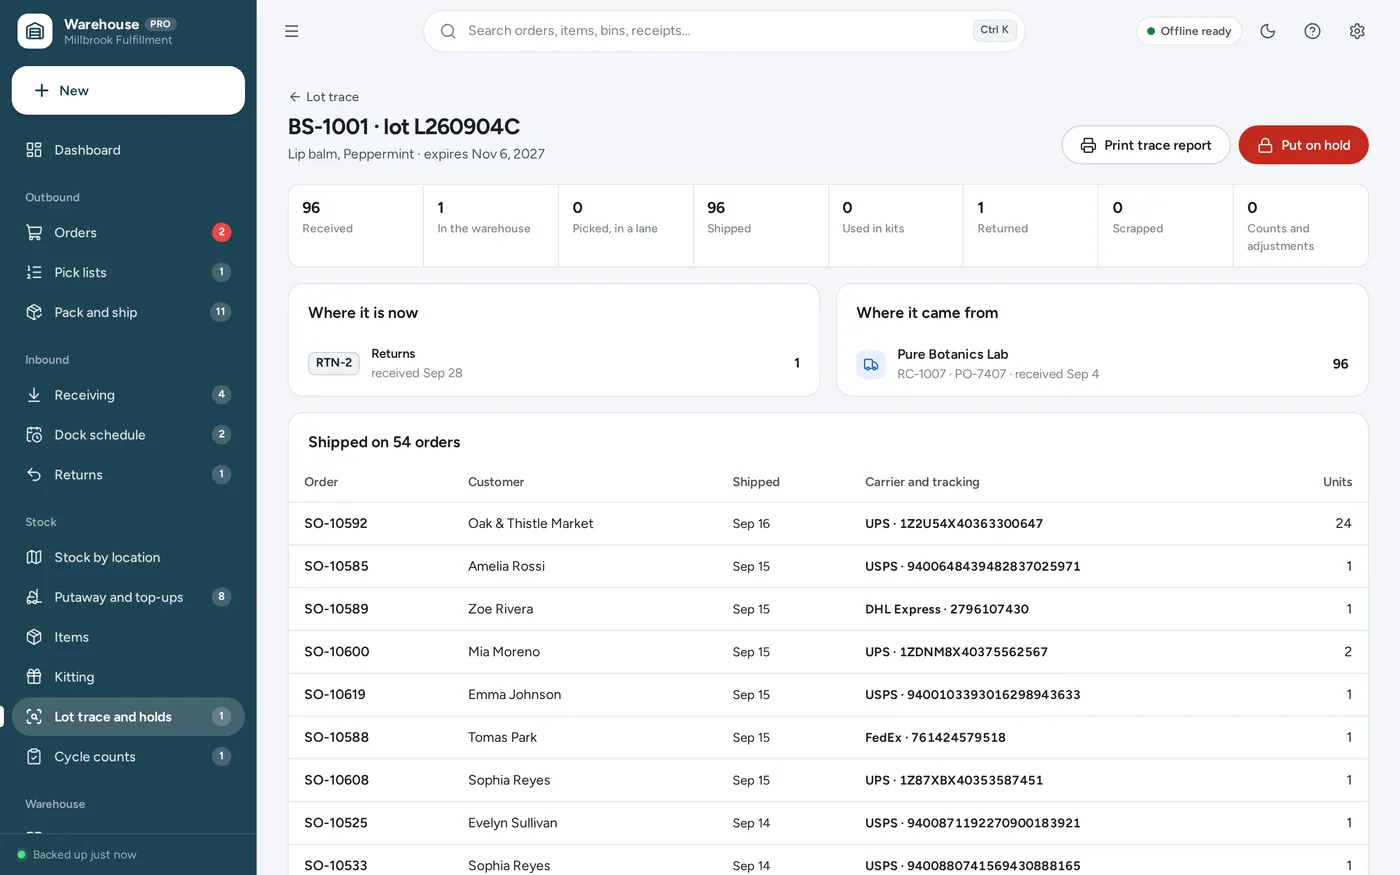
Task: Select customer Evelyn Sullivan
Action: tap(513, 823)
